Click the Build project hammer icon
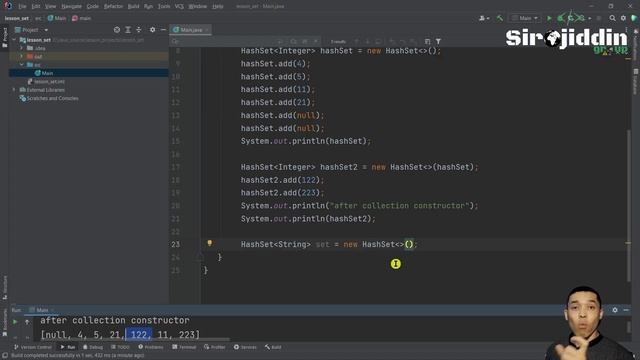Screen dimensions: 640x360 [500, 18]
